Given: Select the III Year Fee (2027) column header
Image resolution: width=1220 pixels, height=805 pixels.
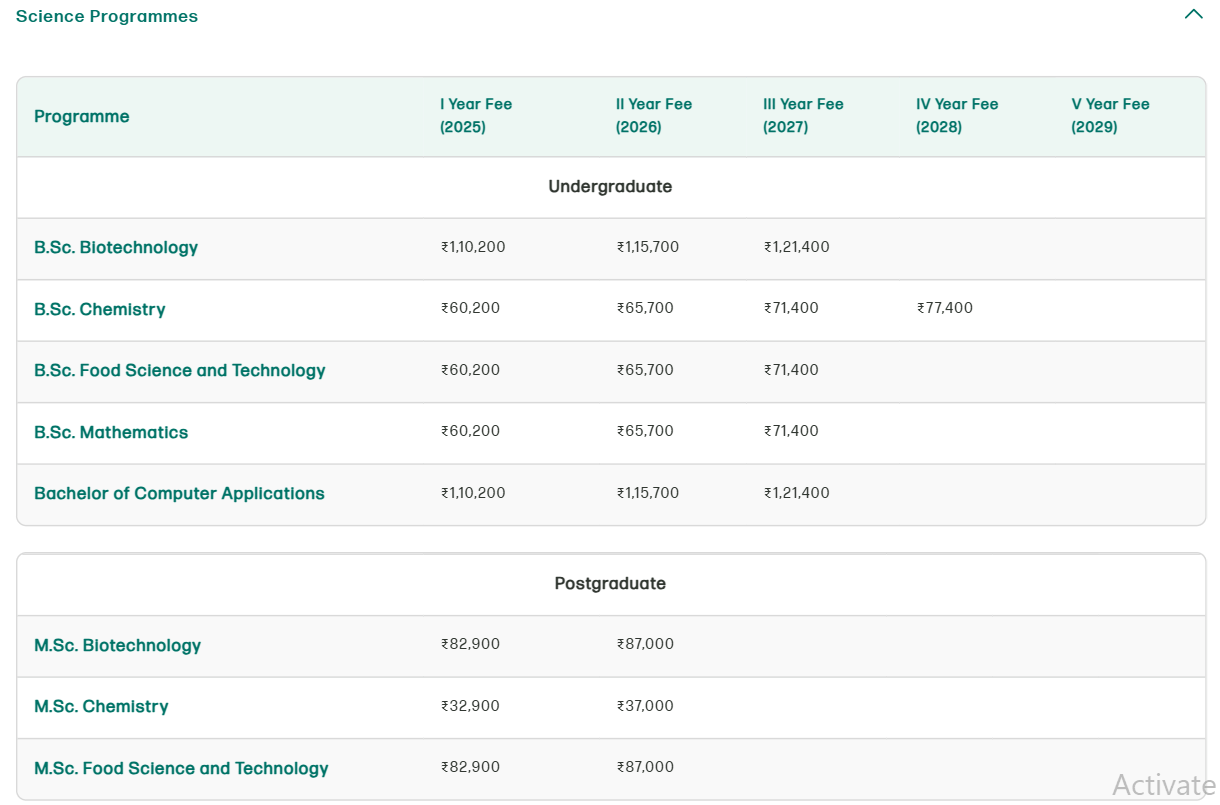Looking at the screenshot, I should [x=804, y=115].
